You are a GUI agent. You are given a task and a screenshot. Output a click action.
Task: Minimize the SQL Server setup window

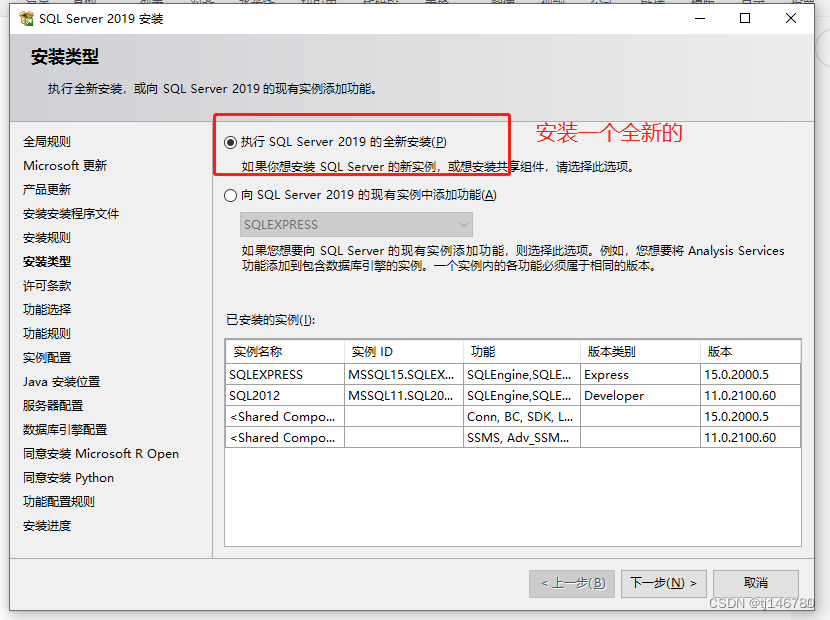[x=700, y=19]
